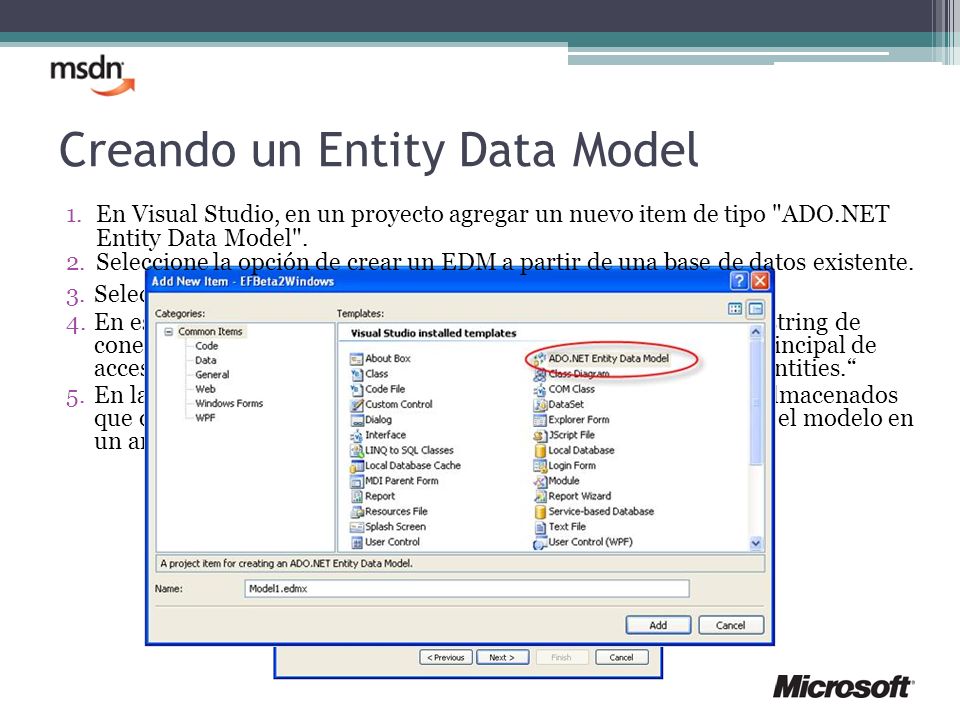
Task: Pick the DataSet template icon
Action: (x=539, y=405)
